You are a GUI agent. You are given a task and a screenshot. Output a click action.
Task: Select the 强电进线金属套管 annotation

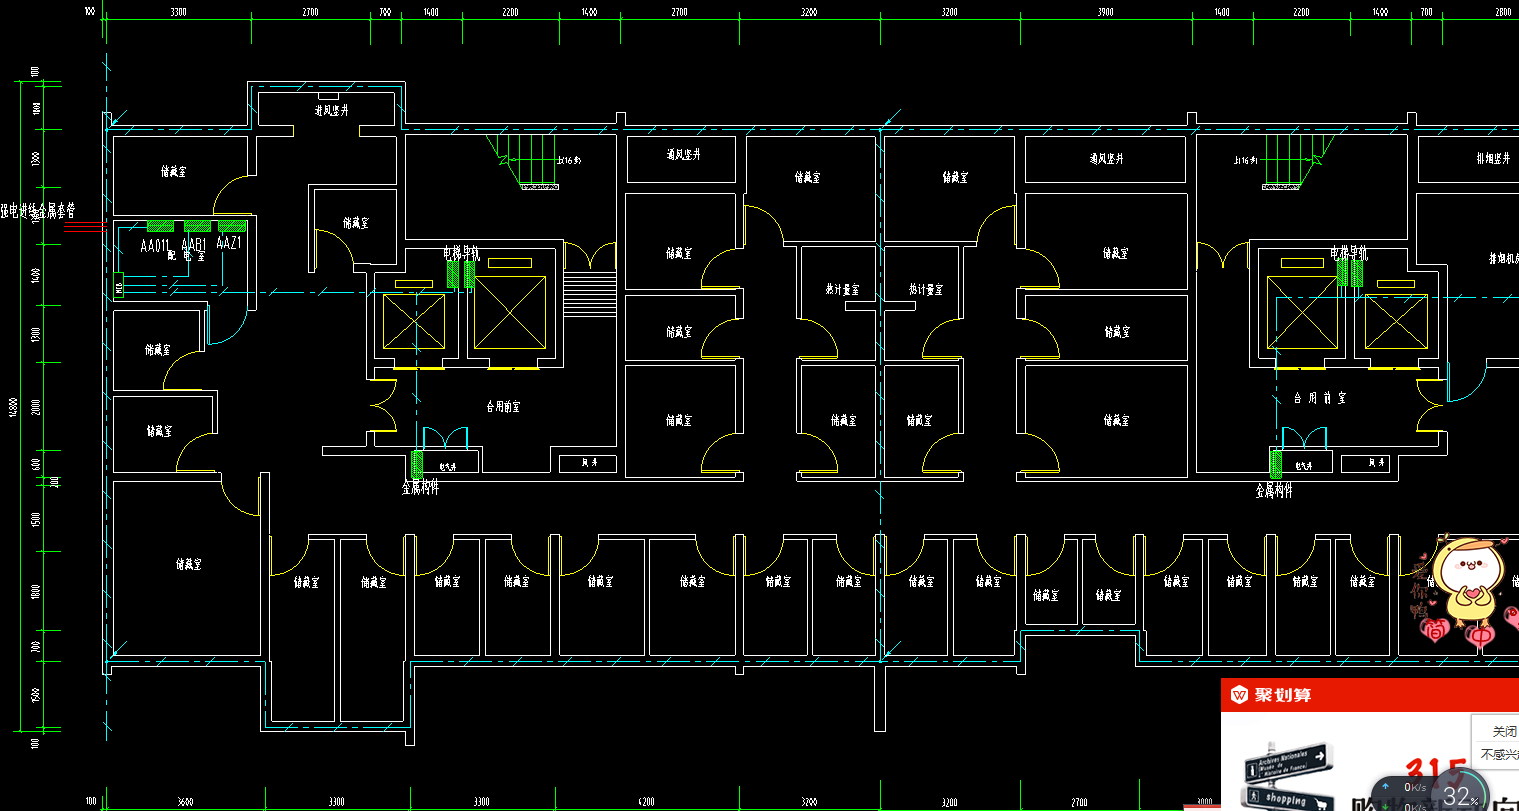[x=37, y=212]
